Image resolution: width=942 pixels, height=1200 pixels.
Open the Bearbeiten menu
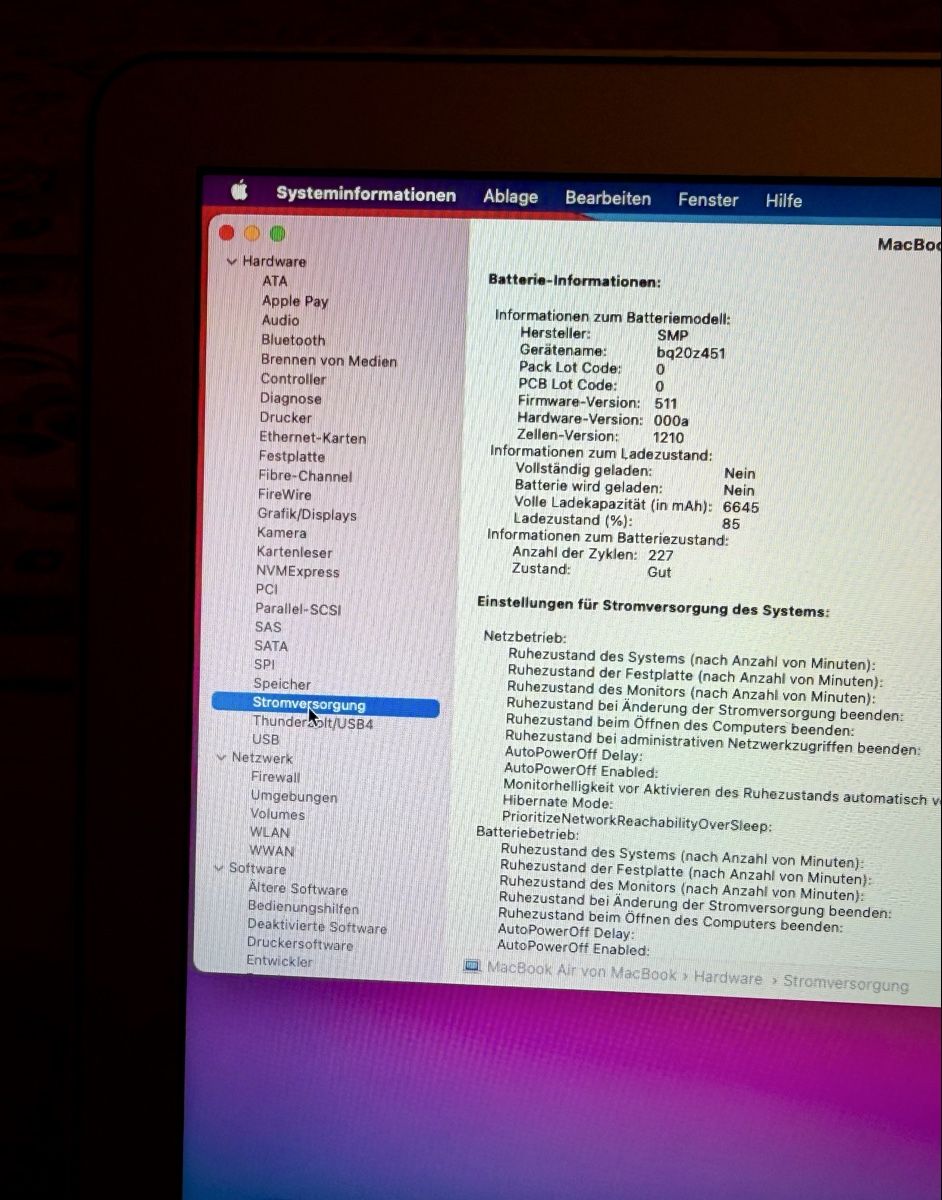[x=608, y=198]
